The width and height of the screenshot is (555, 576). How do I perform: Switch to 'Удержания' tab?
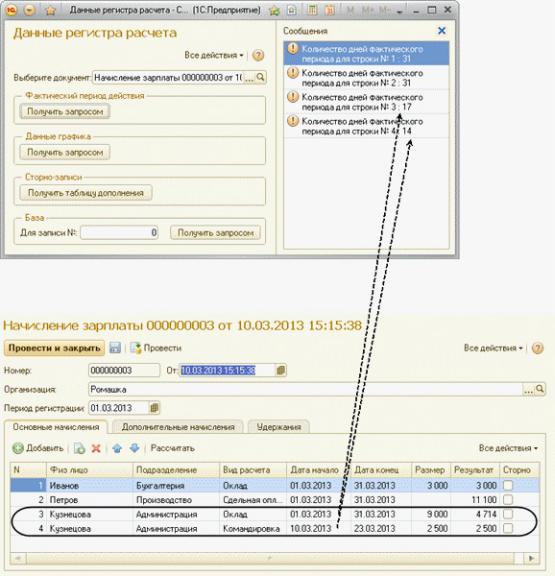(x=279, y=427)
